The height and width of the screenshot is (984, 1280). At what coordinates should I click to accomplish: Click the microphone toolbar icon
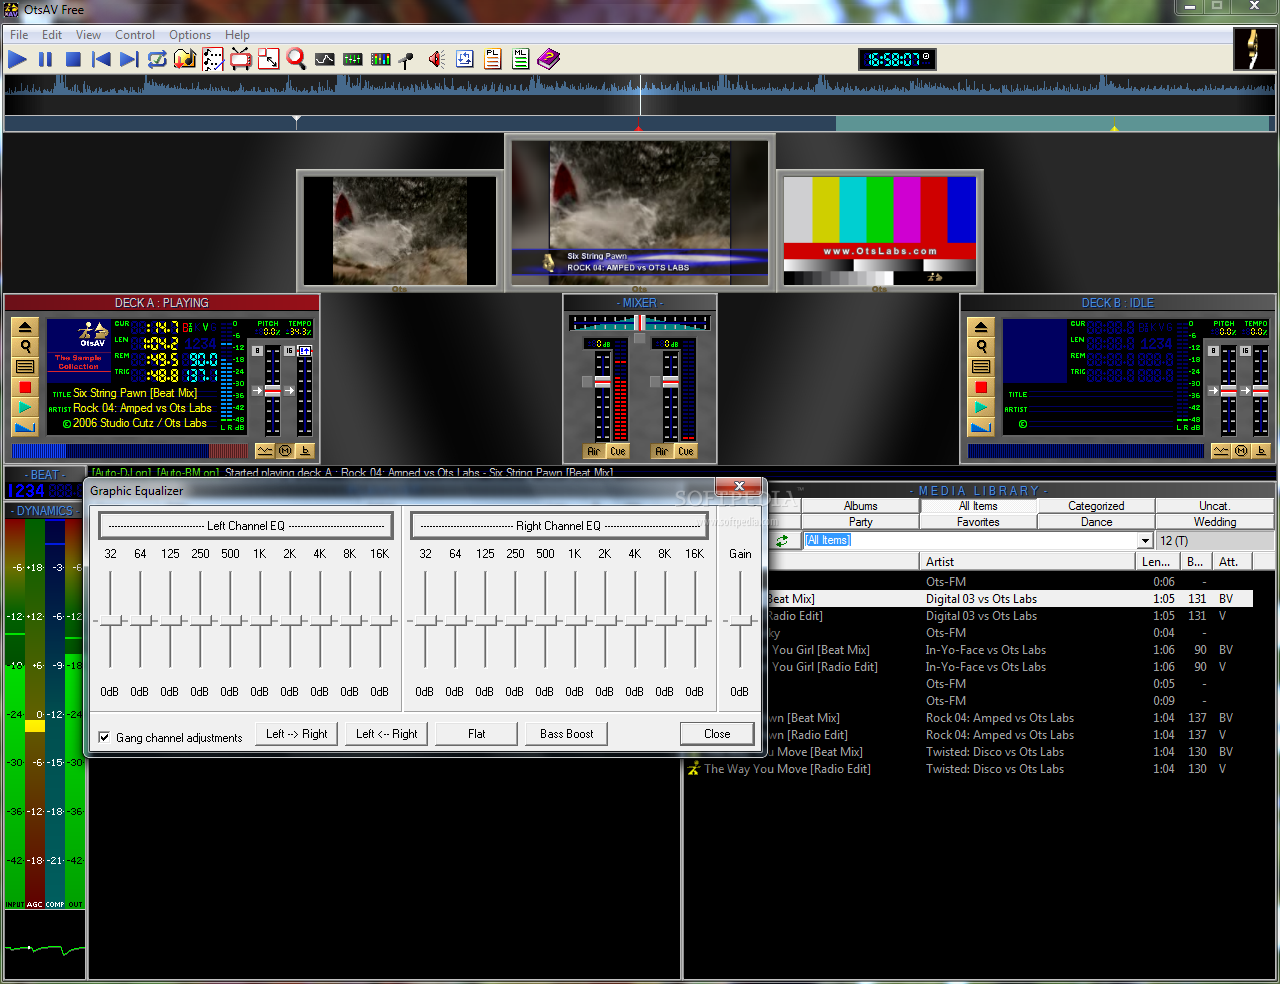point(407,60)
